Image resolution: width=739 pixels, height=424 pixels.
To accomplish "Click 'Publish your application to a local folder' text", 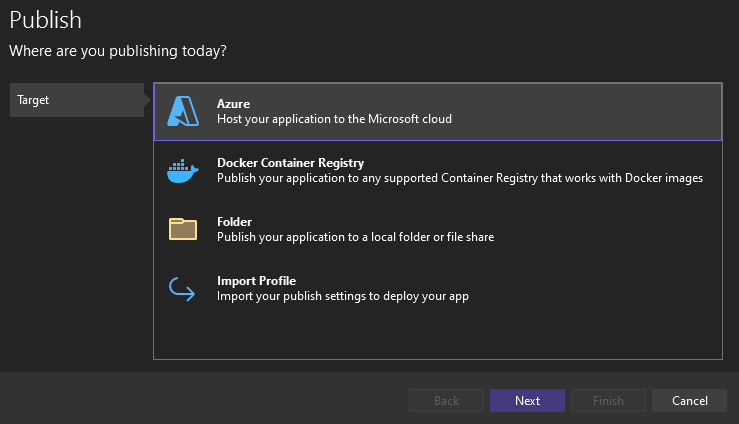I will (x=355, y=237).
